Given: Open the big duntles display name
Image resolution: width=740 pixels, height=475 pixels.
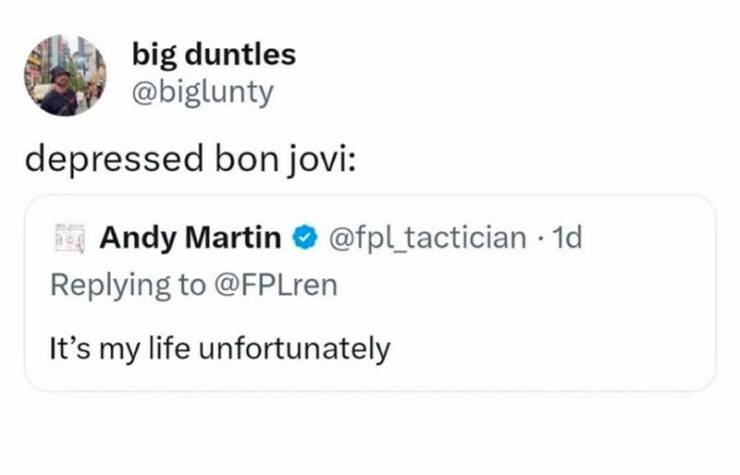Looking at the screenshot, I should click(214, 54).
